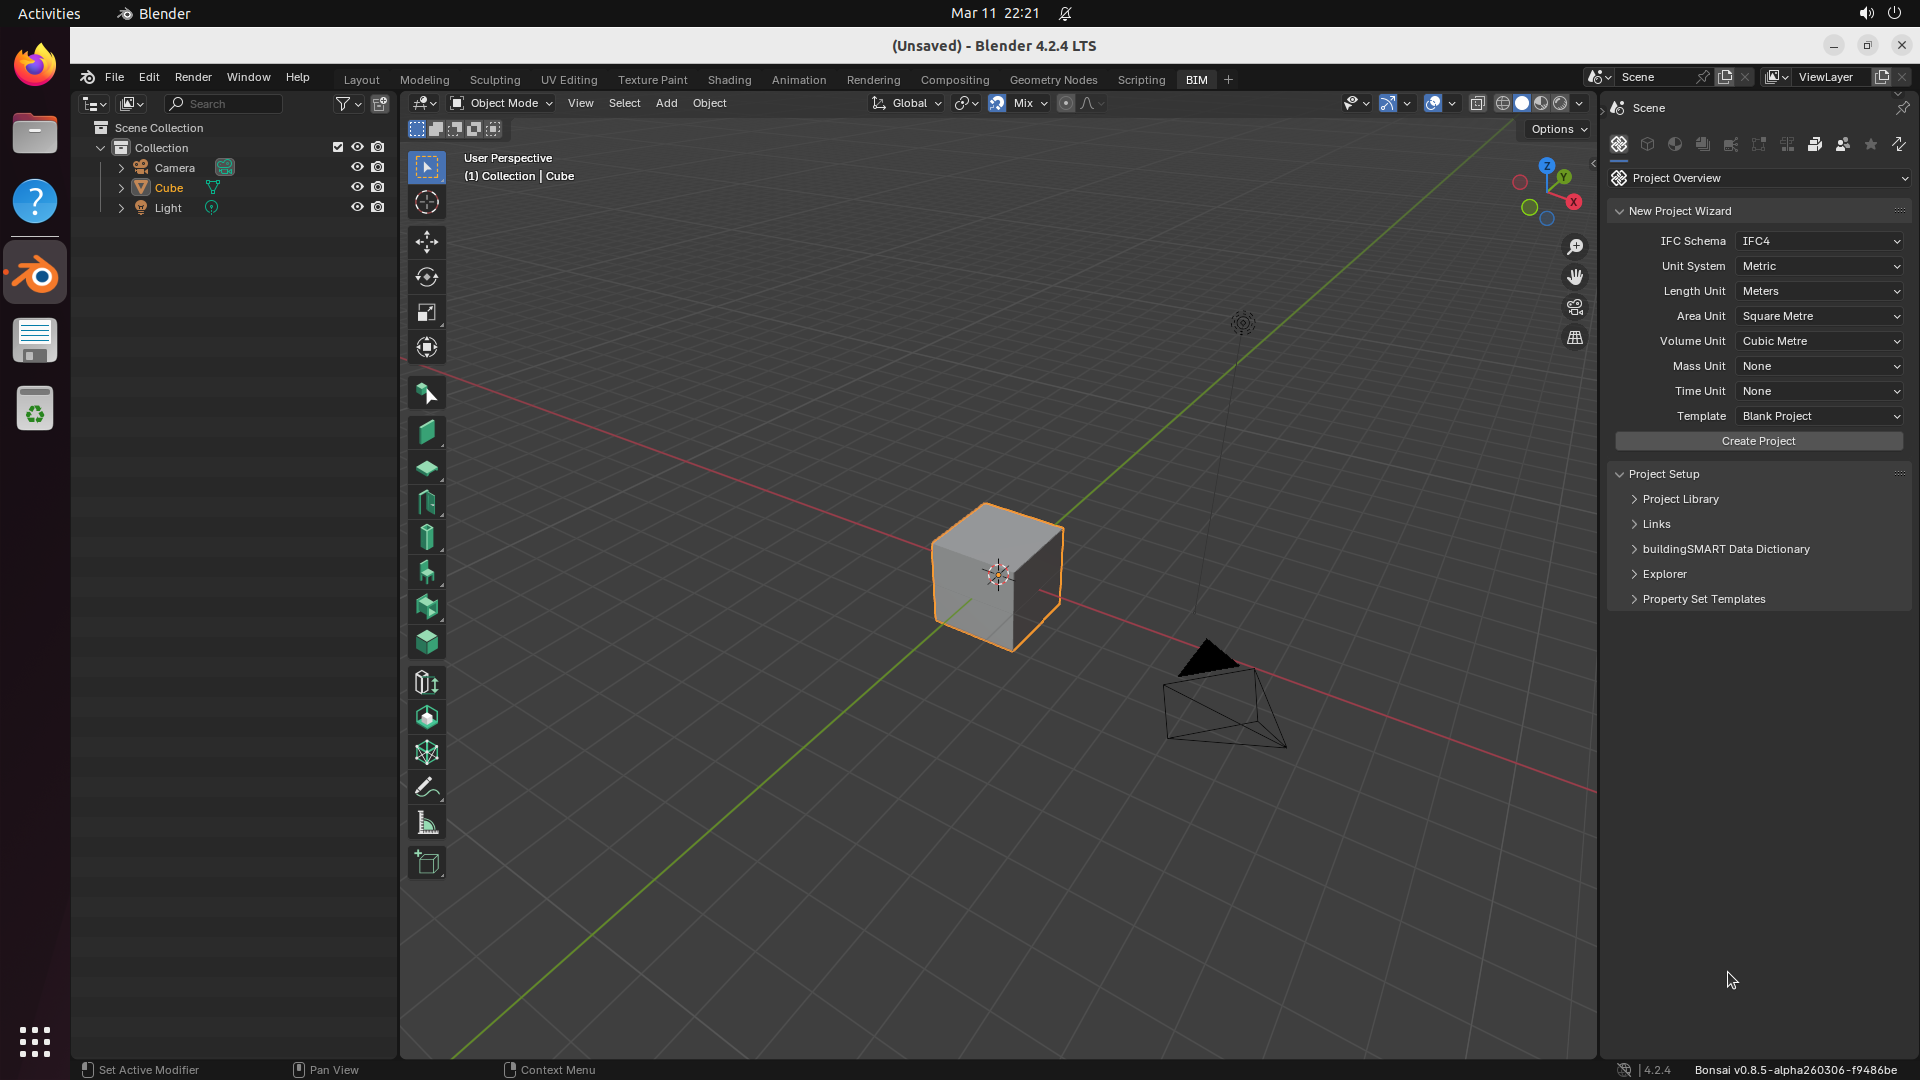Switch to camera view using the camera icon

(1575, 307)
